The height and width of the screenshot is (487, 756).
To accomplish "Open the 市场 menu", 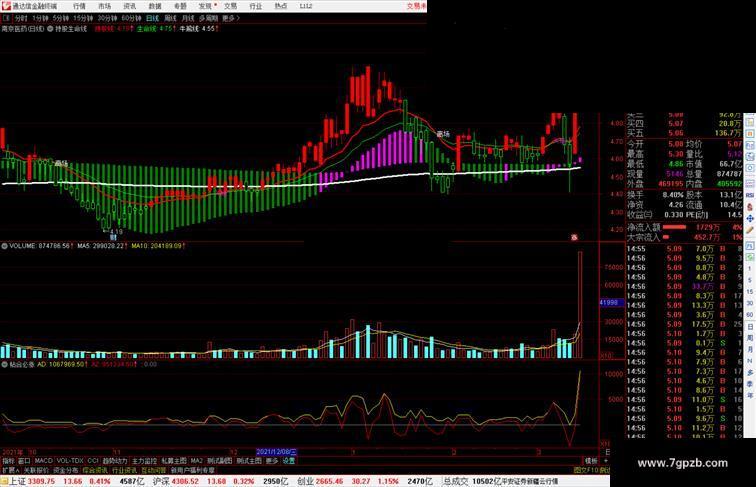I will click(x=105, y=6).
